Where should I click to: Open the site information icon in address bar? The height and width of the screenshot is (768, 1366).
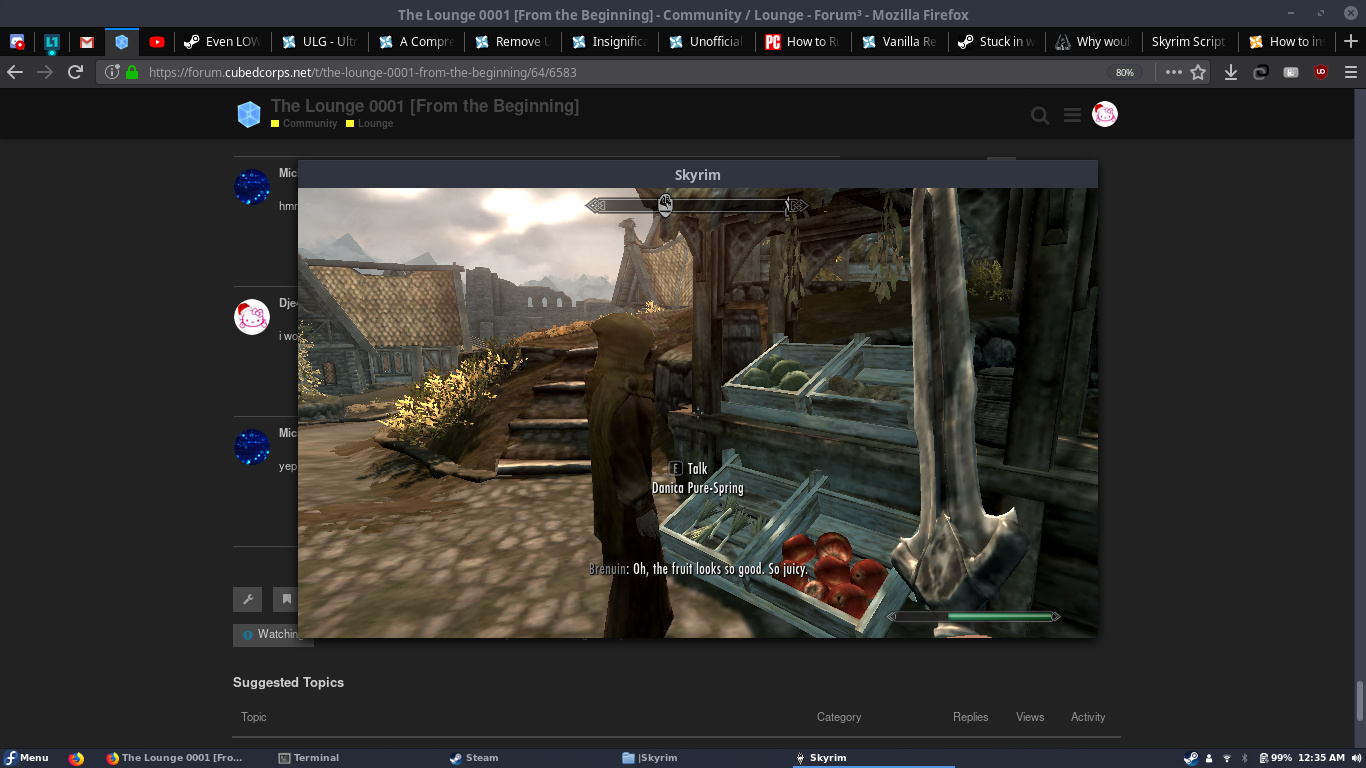click(111, 72)
